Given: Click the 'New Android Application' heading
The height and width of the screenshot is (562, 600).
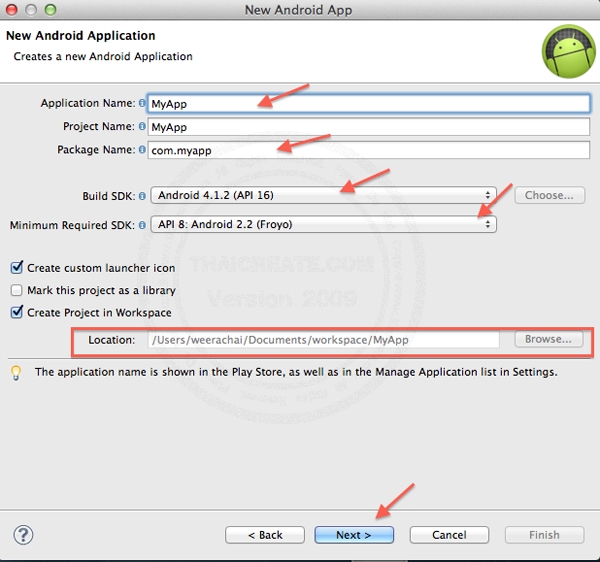Looking at the screenshot, I should (81, 36).
